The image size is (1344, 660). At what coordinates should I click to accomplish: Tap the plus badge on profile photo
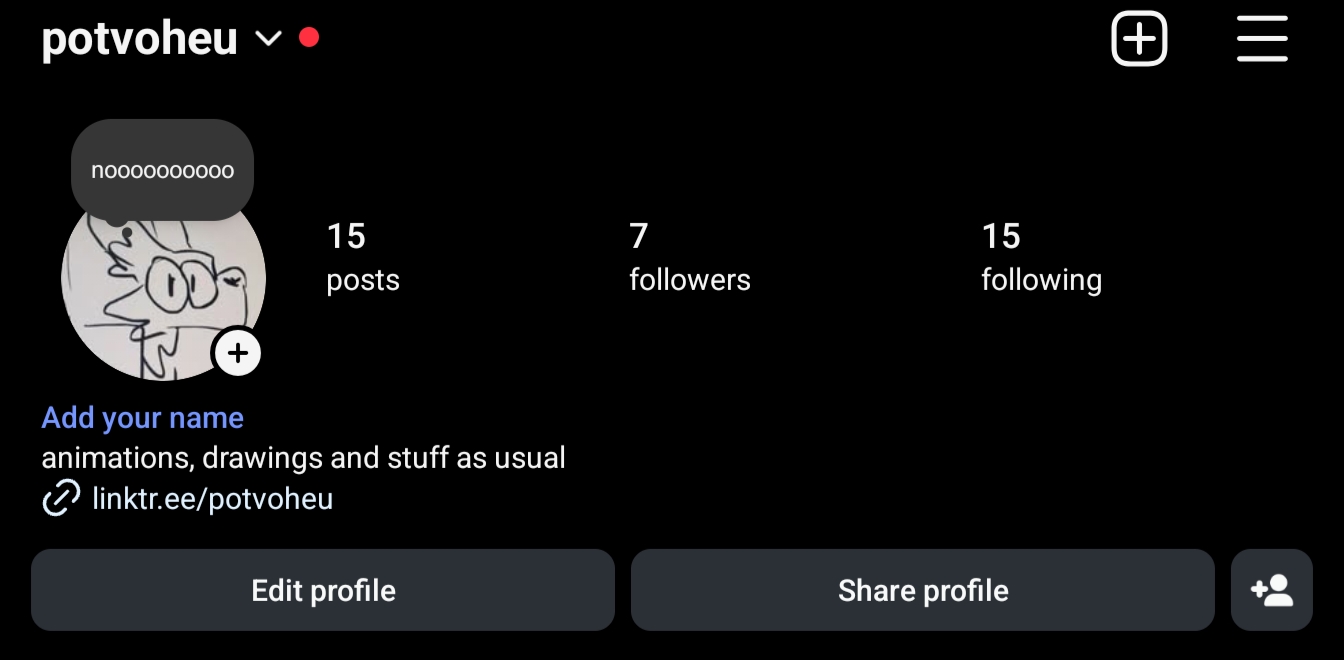tap(238, 353)
